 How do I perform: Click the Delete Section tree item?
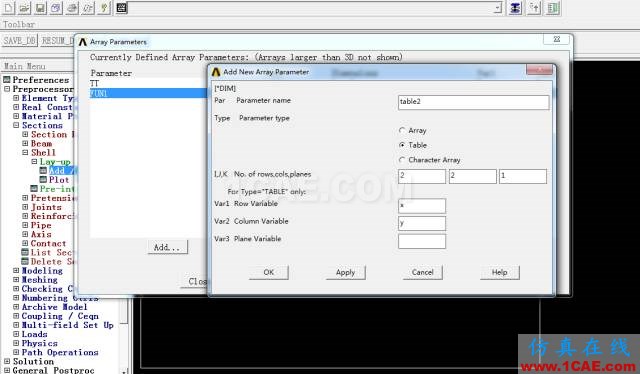(52, 261)
